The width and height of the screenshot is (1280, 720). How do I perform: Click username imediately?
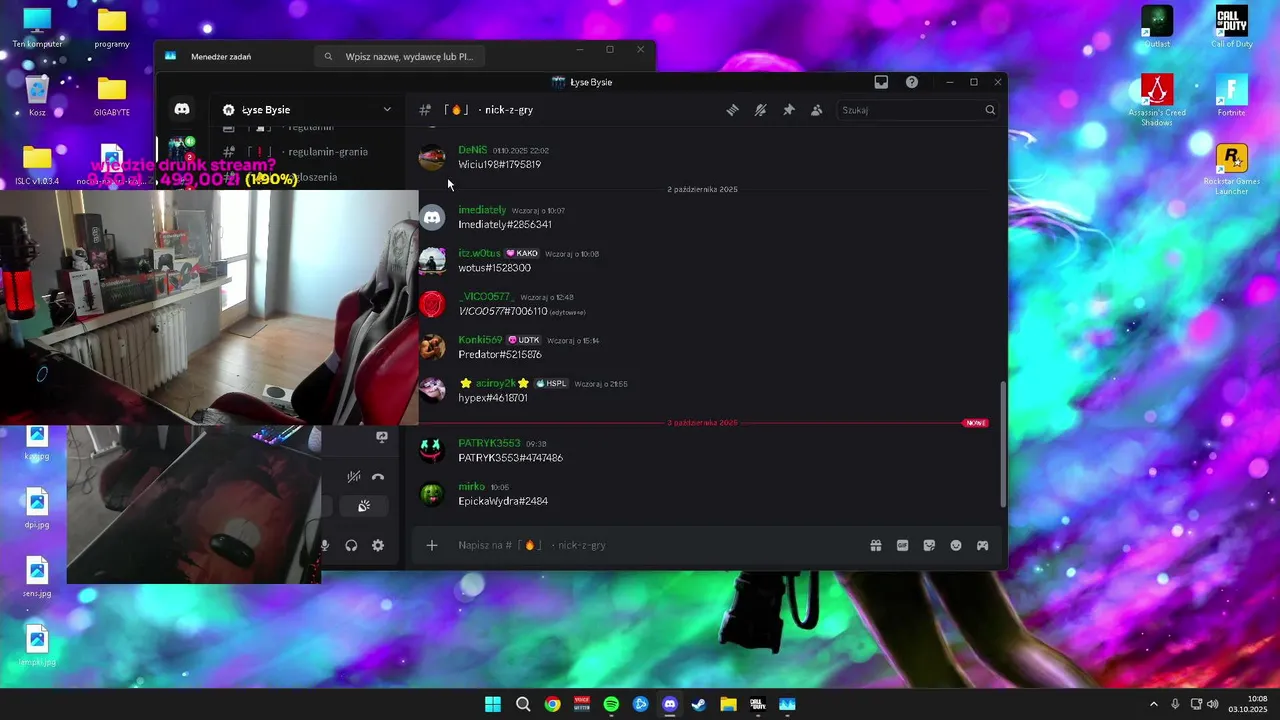[x=482, y=210]
